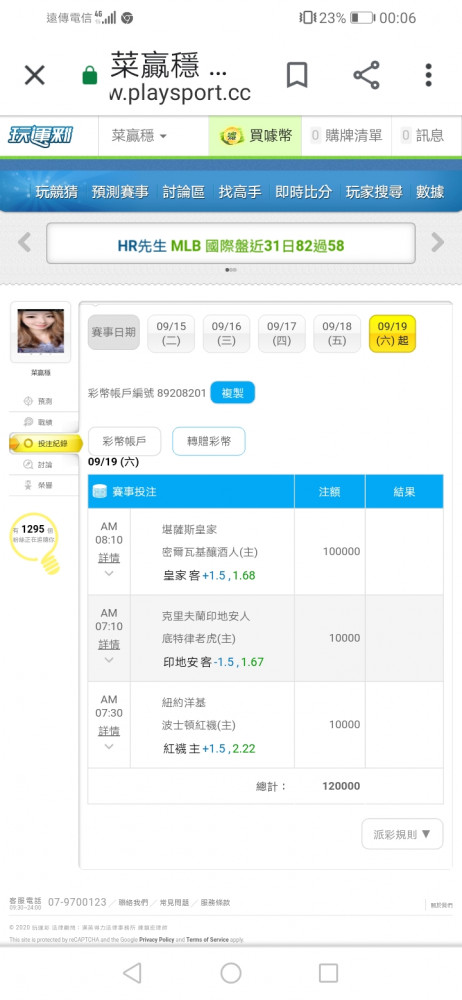Open the 討論區 forum
Image resolution: width=462 pixels, height=1000 pixels.
point(183,191)
